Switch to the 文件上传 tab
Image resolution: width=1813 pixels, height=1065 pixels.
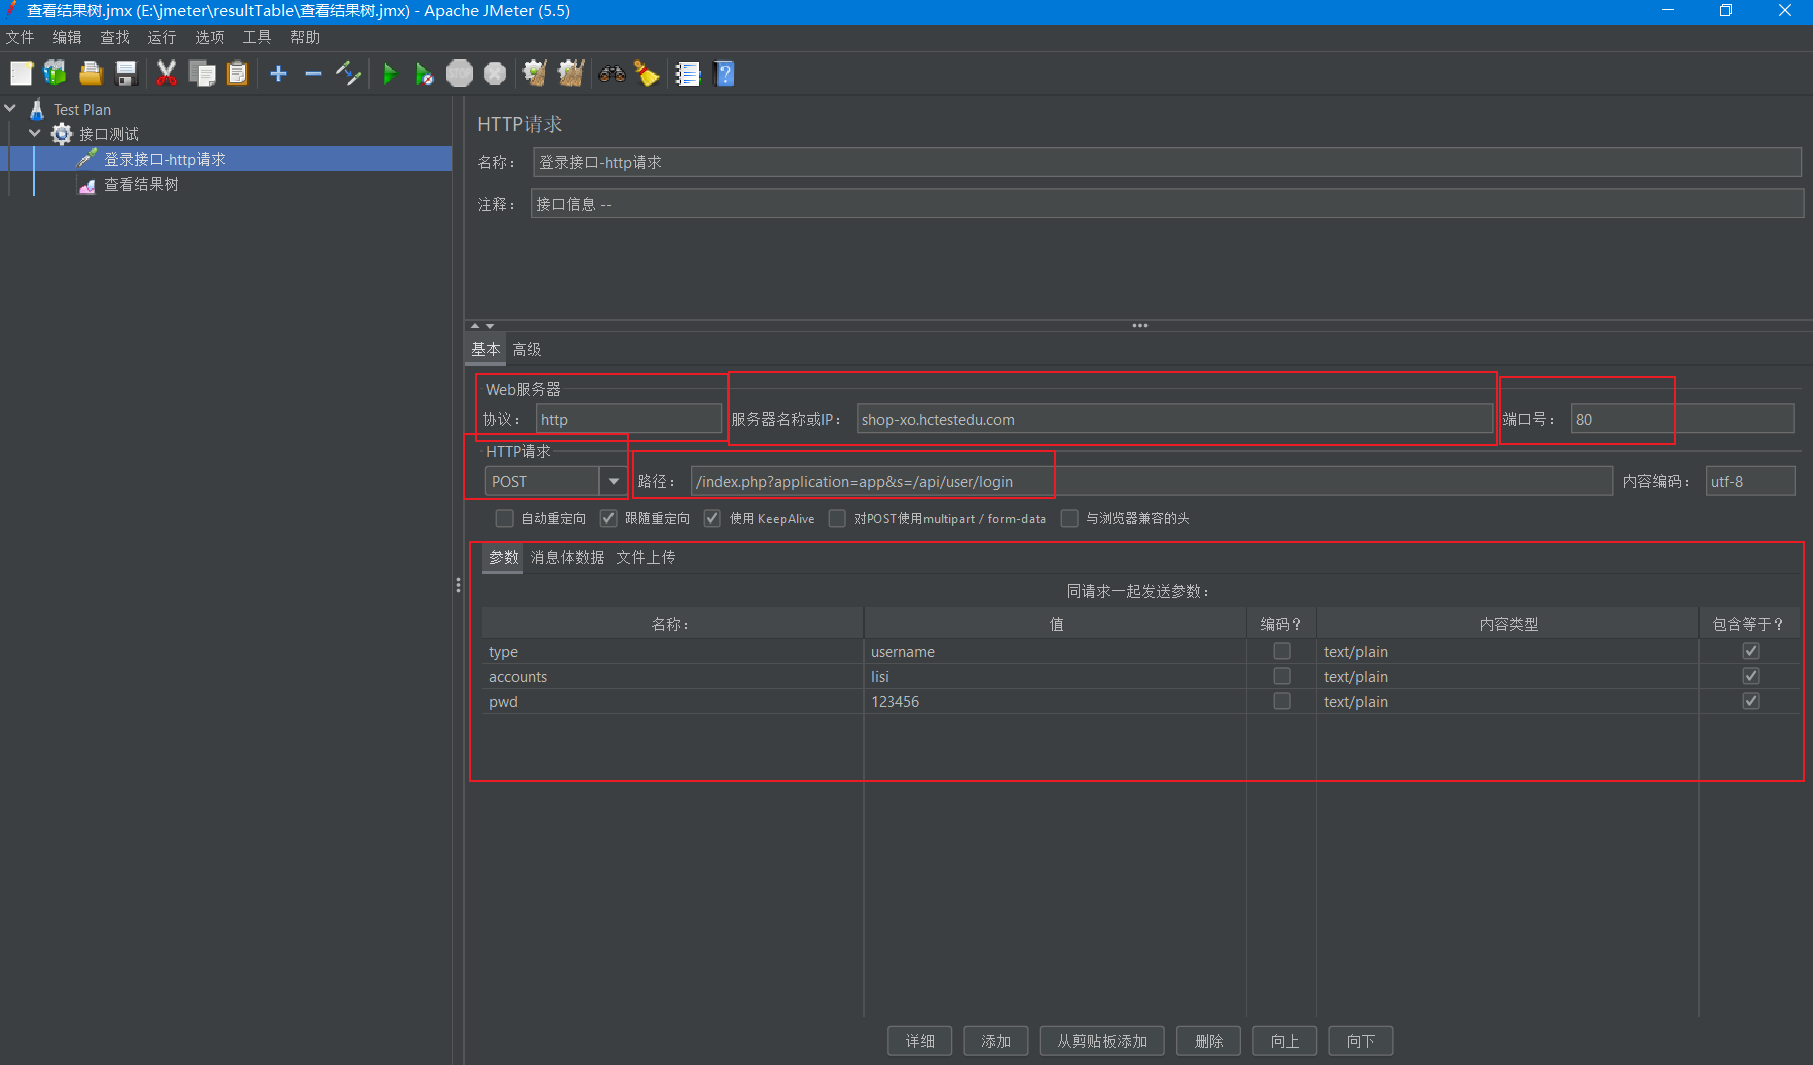pyautogui.click(x=646, y=557)
